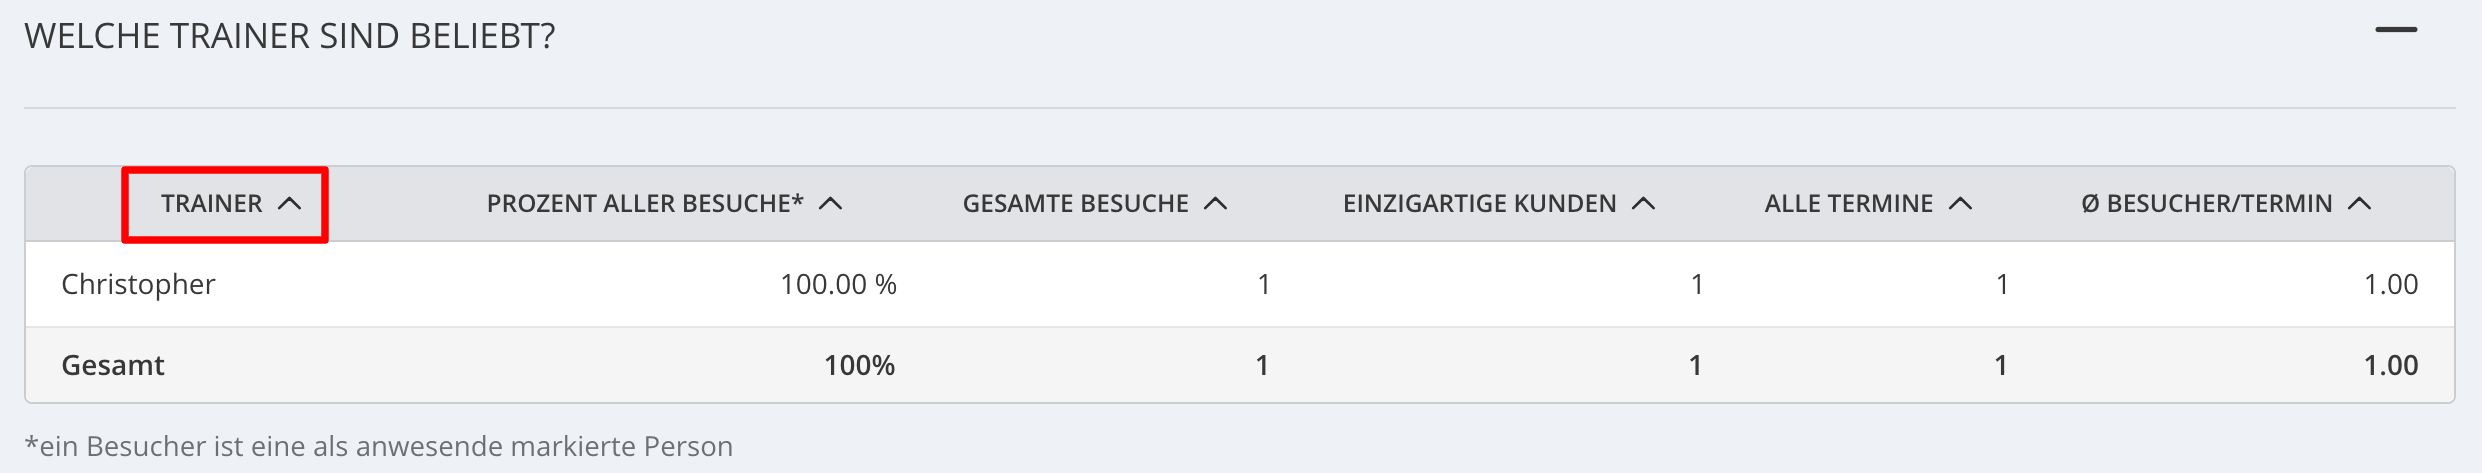Click the sort arrow beside ALLE TERMINE
Viewport: 2482px width, 473px height.
coord(1960,204)
